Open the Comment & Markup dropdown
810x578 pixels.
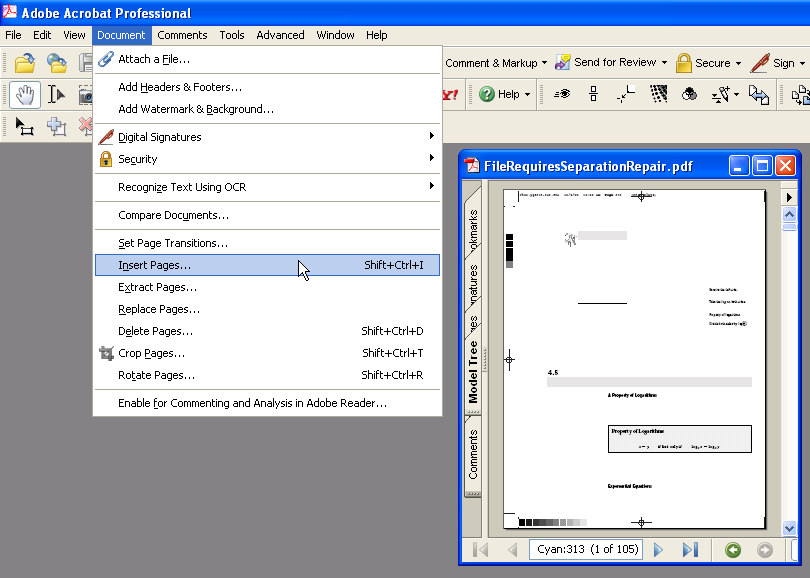(x=495, y=63)
